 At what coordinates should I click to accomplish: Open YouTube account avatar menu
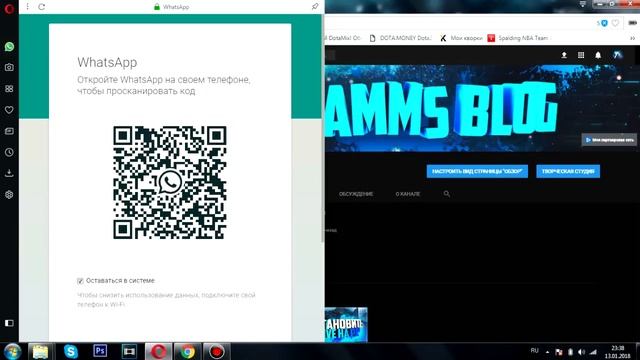[x=617, y=55]
